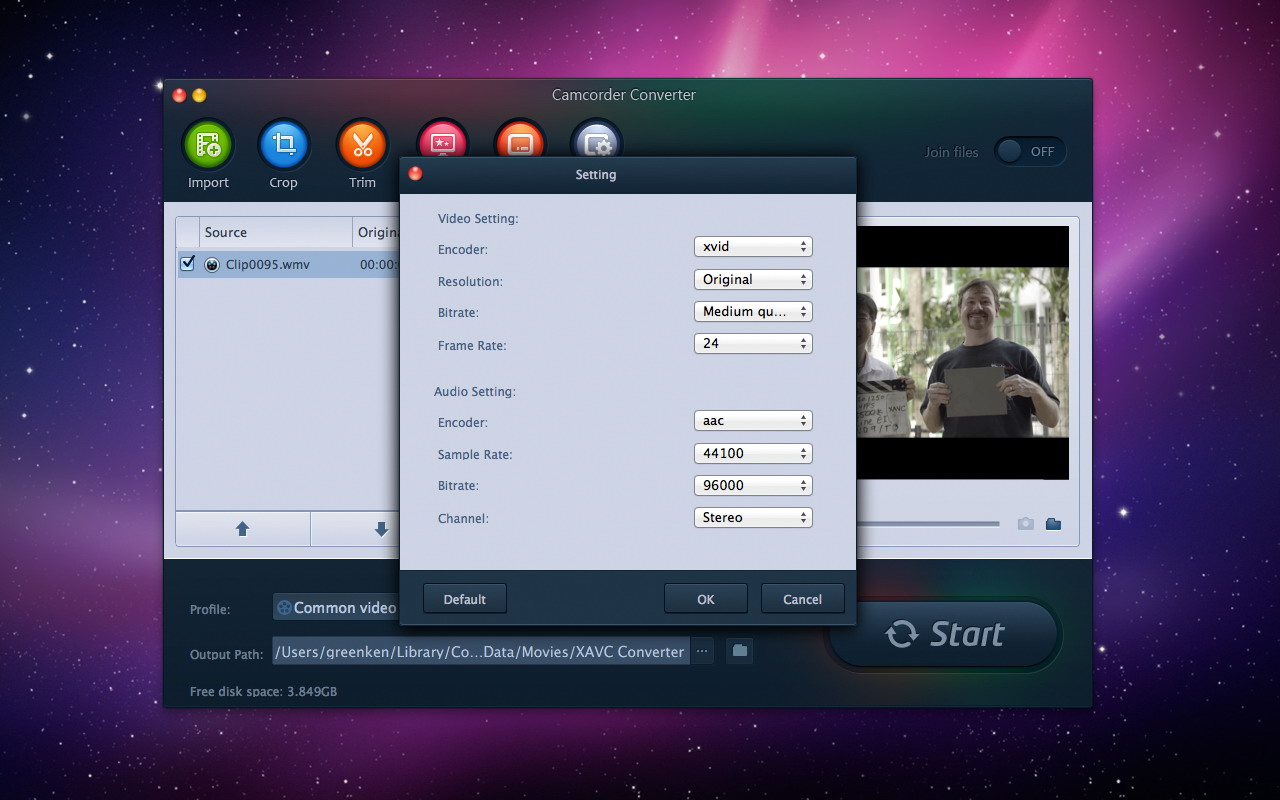Confirm settings with OK
This screenshot has width=1280, height=800.
(705, 598)
